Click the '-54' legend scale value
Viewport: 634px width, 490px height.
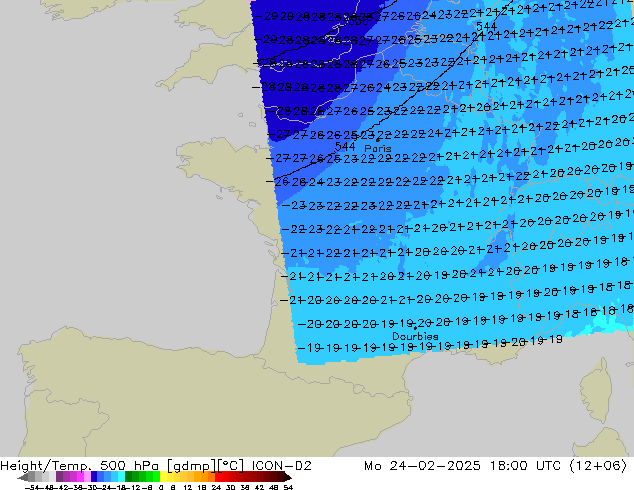[x=32, y=487]
